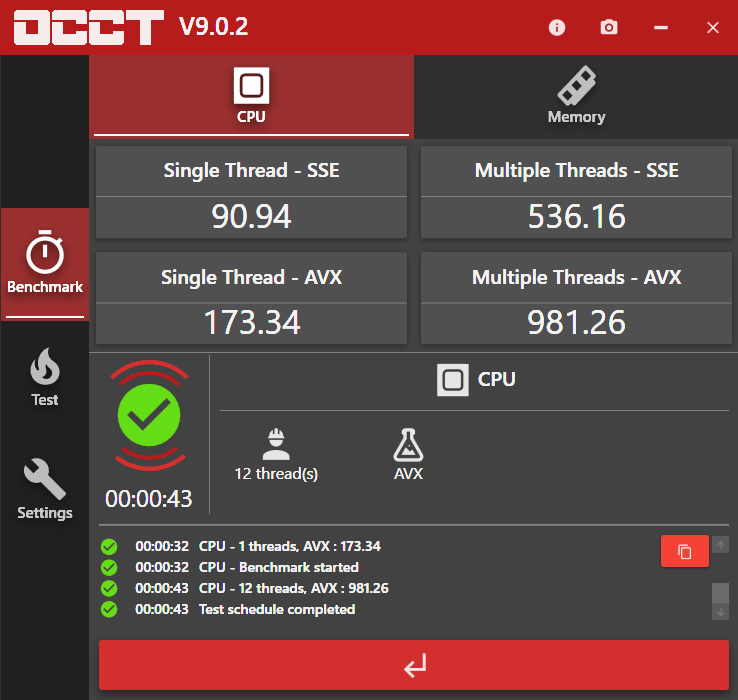
Task: Click the OCCT logo
Action: (x=88, y=27)
